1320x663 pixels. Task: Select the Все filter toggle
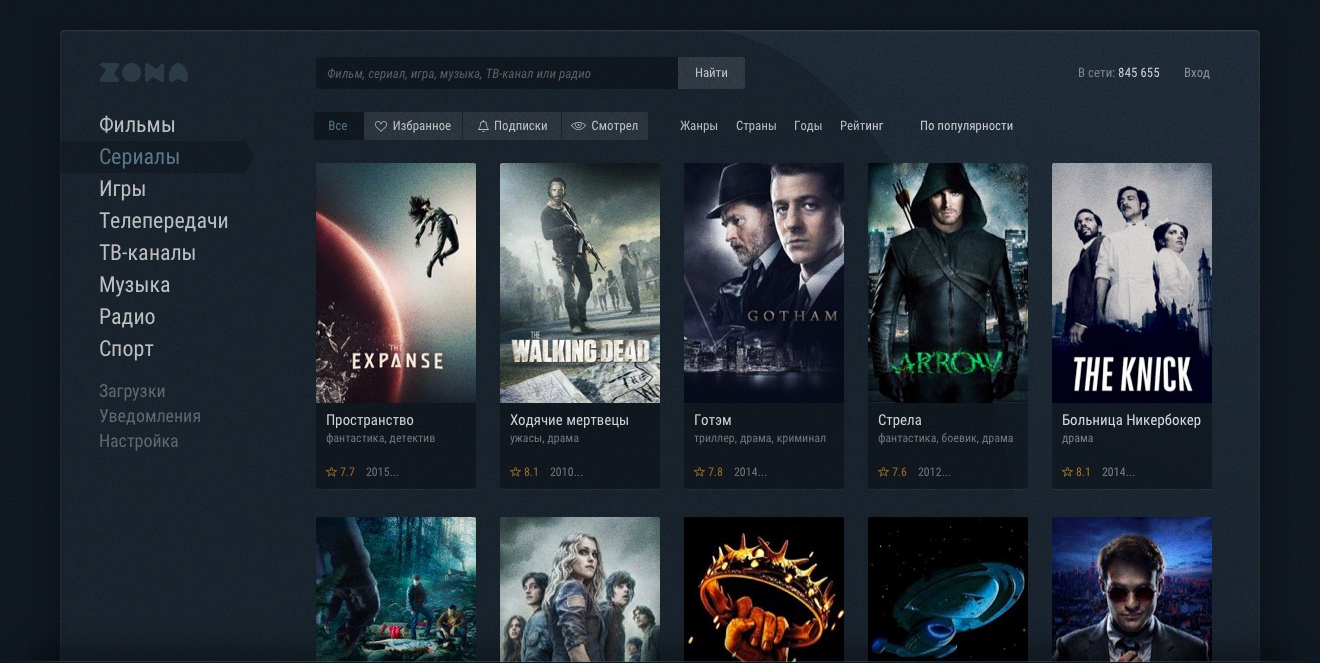(338, 126)
